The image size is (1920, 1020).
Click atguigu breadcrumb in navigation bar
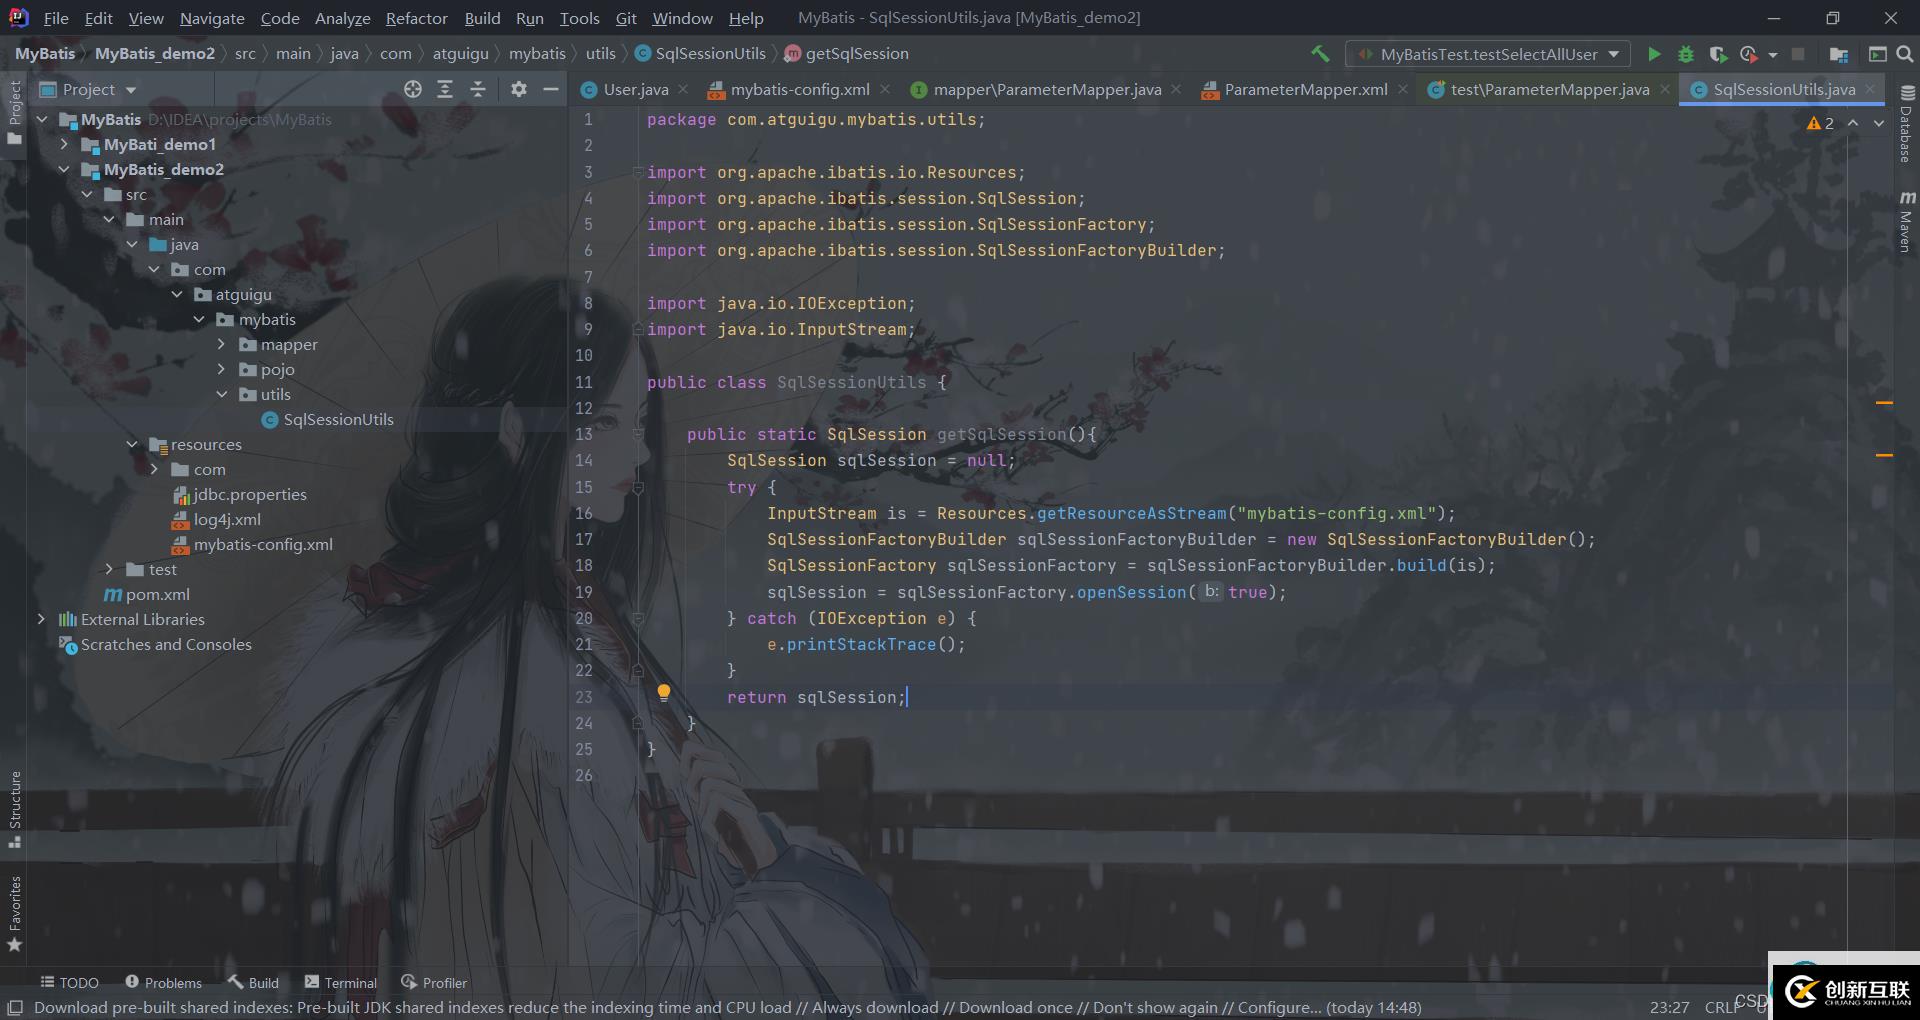pyautogui.click(x=460, y=54)
